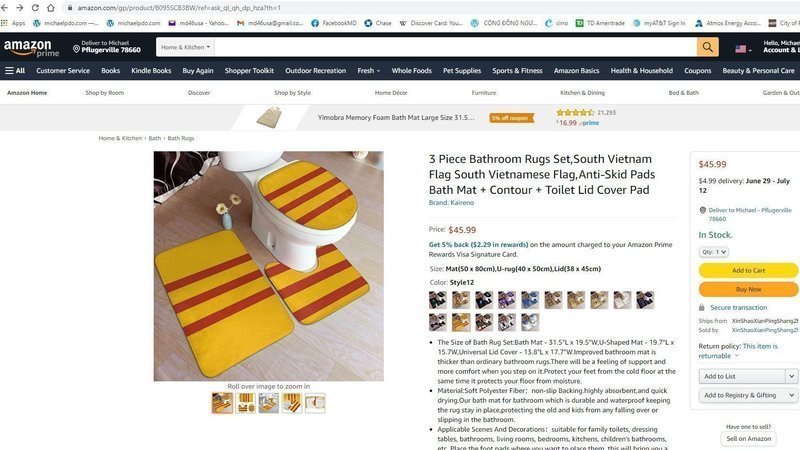
Task: Click the orange search magnifier button
Action: [708, 47]
